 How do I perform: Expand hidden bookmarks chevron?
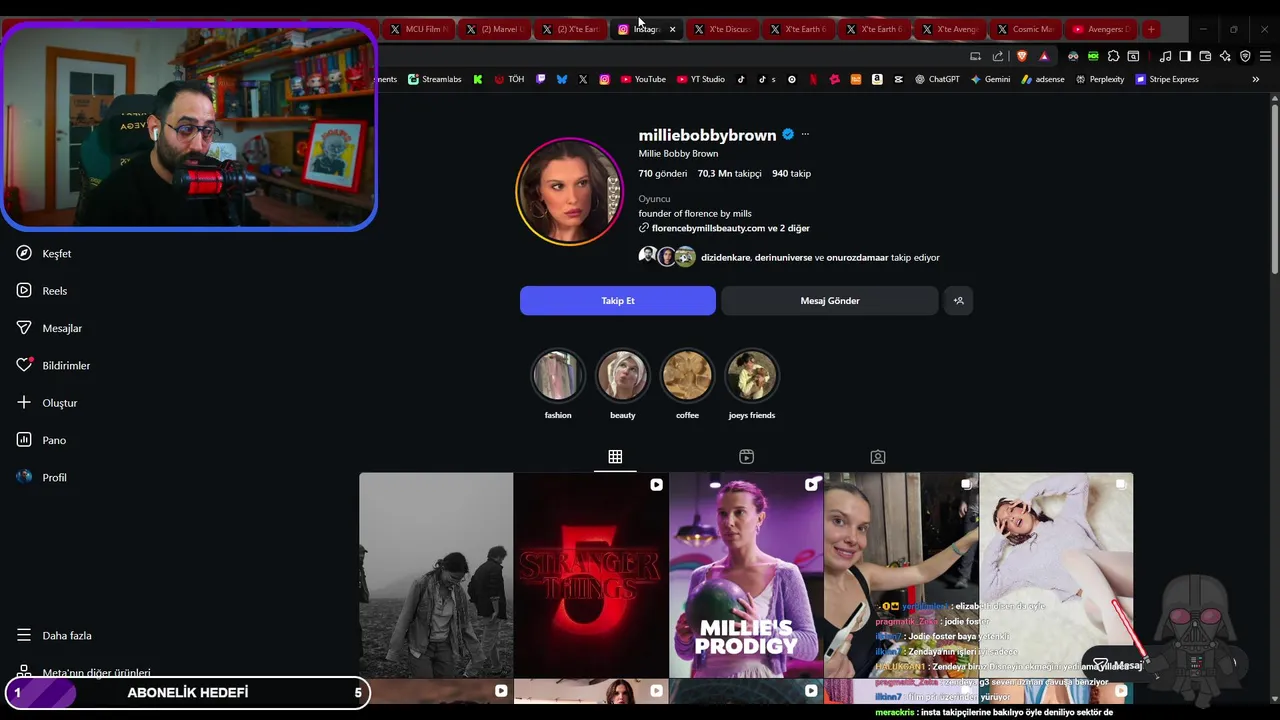(x=1255, y=79)
